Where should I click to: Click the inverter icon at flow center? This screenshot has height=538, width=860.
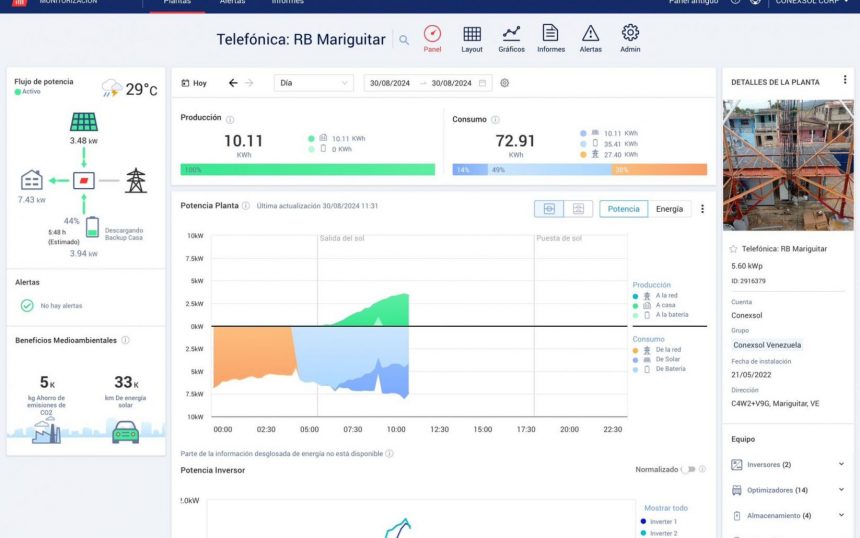click(x=84, y=180)
